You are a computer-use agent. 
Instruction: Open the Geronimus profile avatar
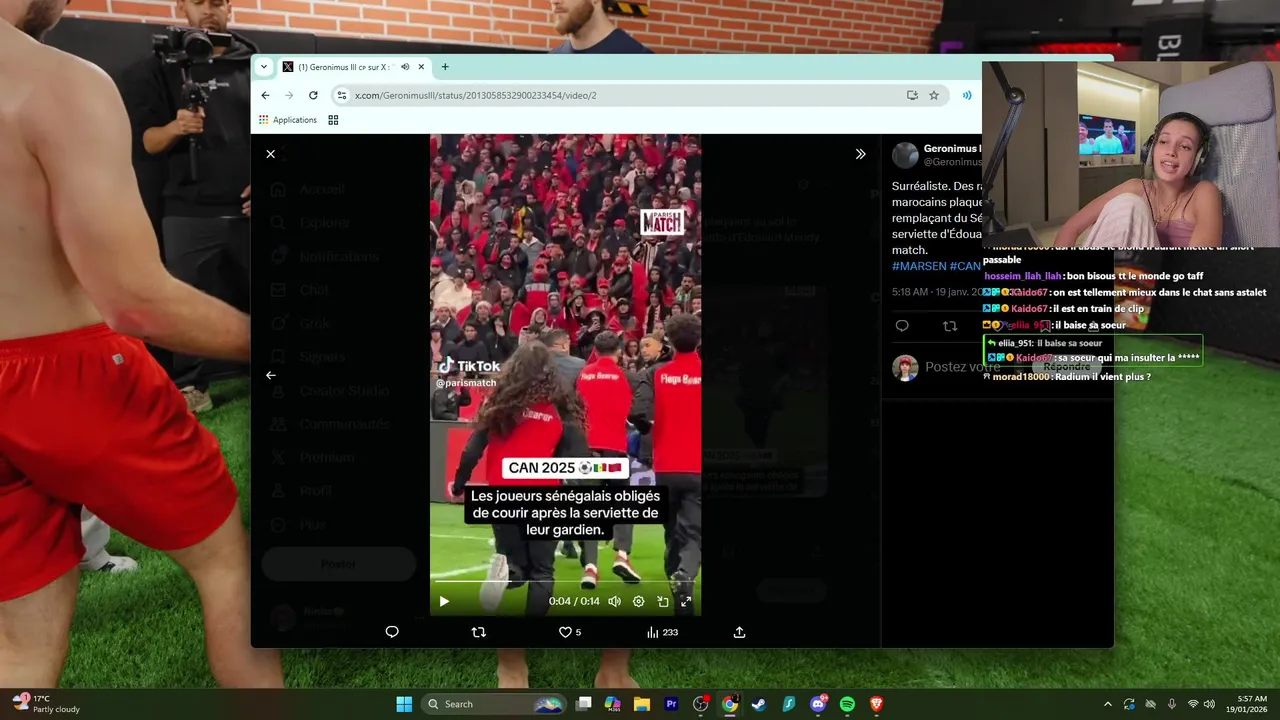pyautogui.click(x=905, y=155)
